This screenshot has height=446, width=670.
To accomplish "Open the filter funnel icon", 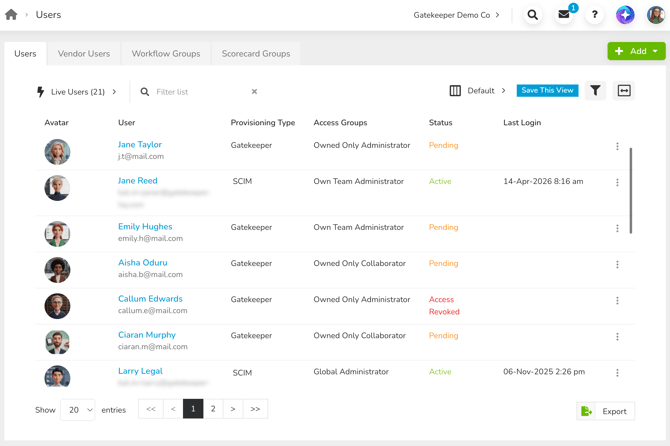I will 595,91.
